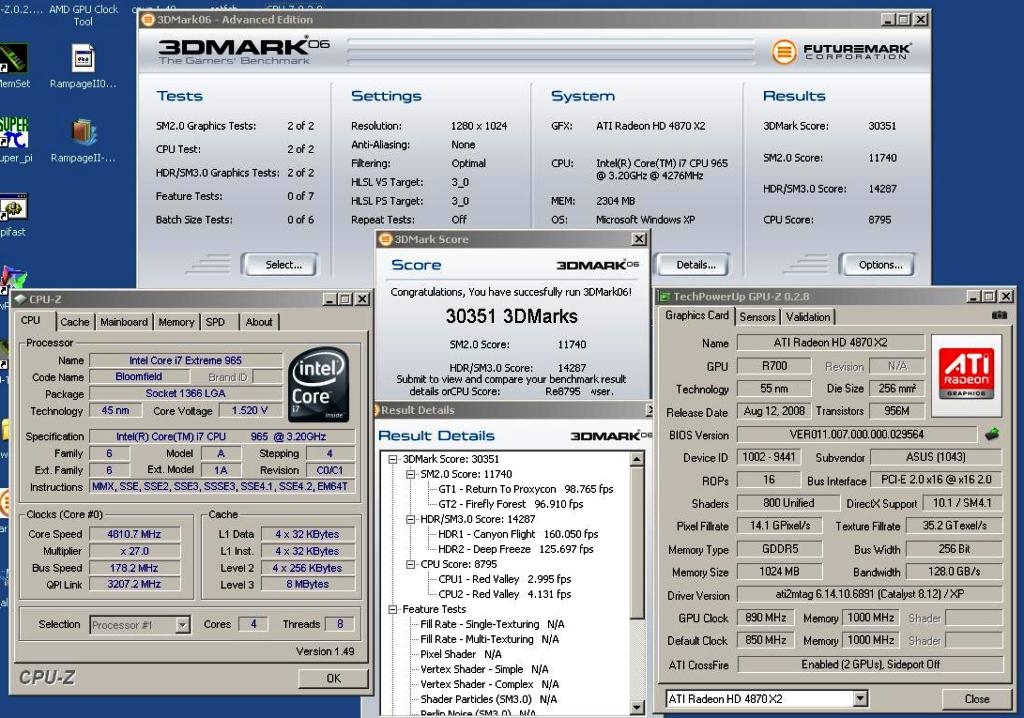1024x718 pixels.
Task: Switch to the Mainboard tab in CPU-Z
Action: click(123, 322)
